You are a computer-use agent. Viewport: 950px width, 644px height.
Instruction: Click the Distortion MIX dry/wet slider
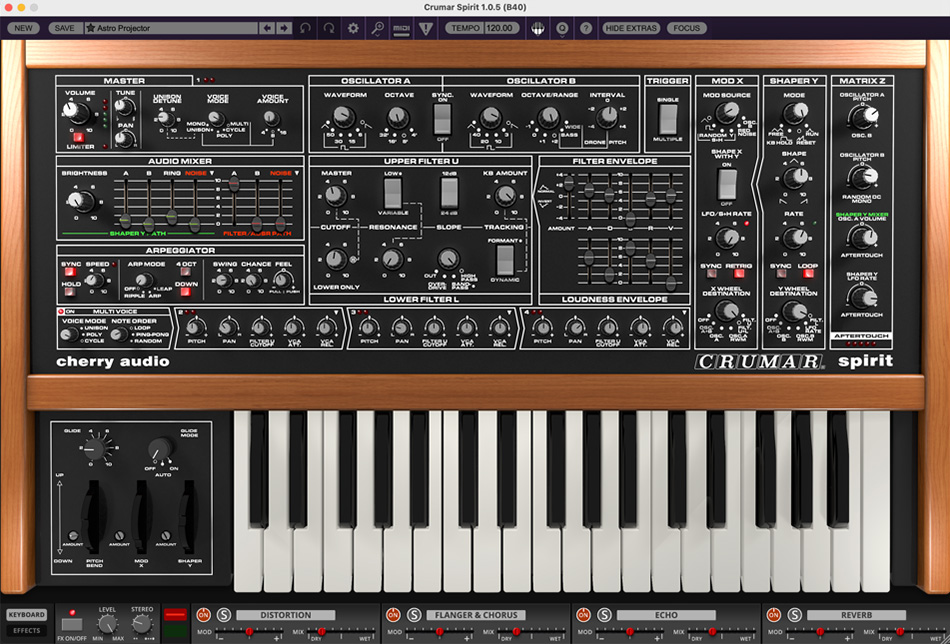tap(342, 632)
